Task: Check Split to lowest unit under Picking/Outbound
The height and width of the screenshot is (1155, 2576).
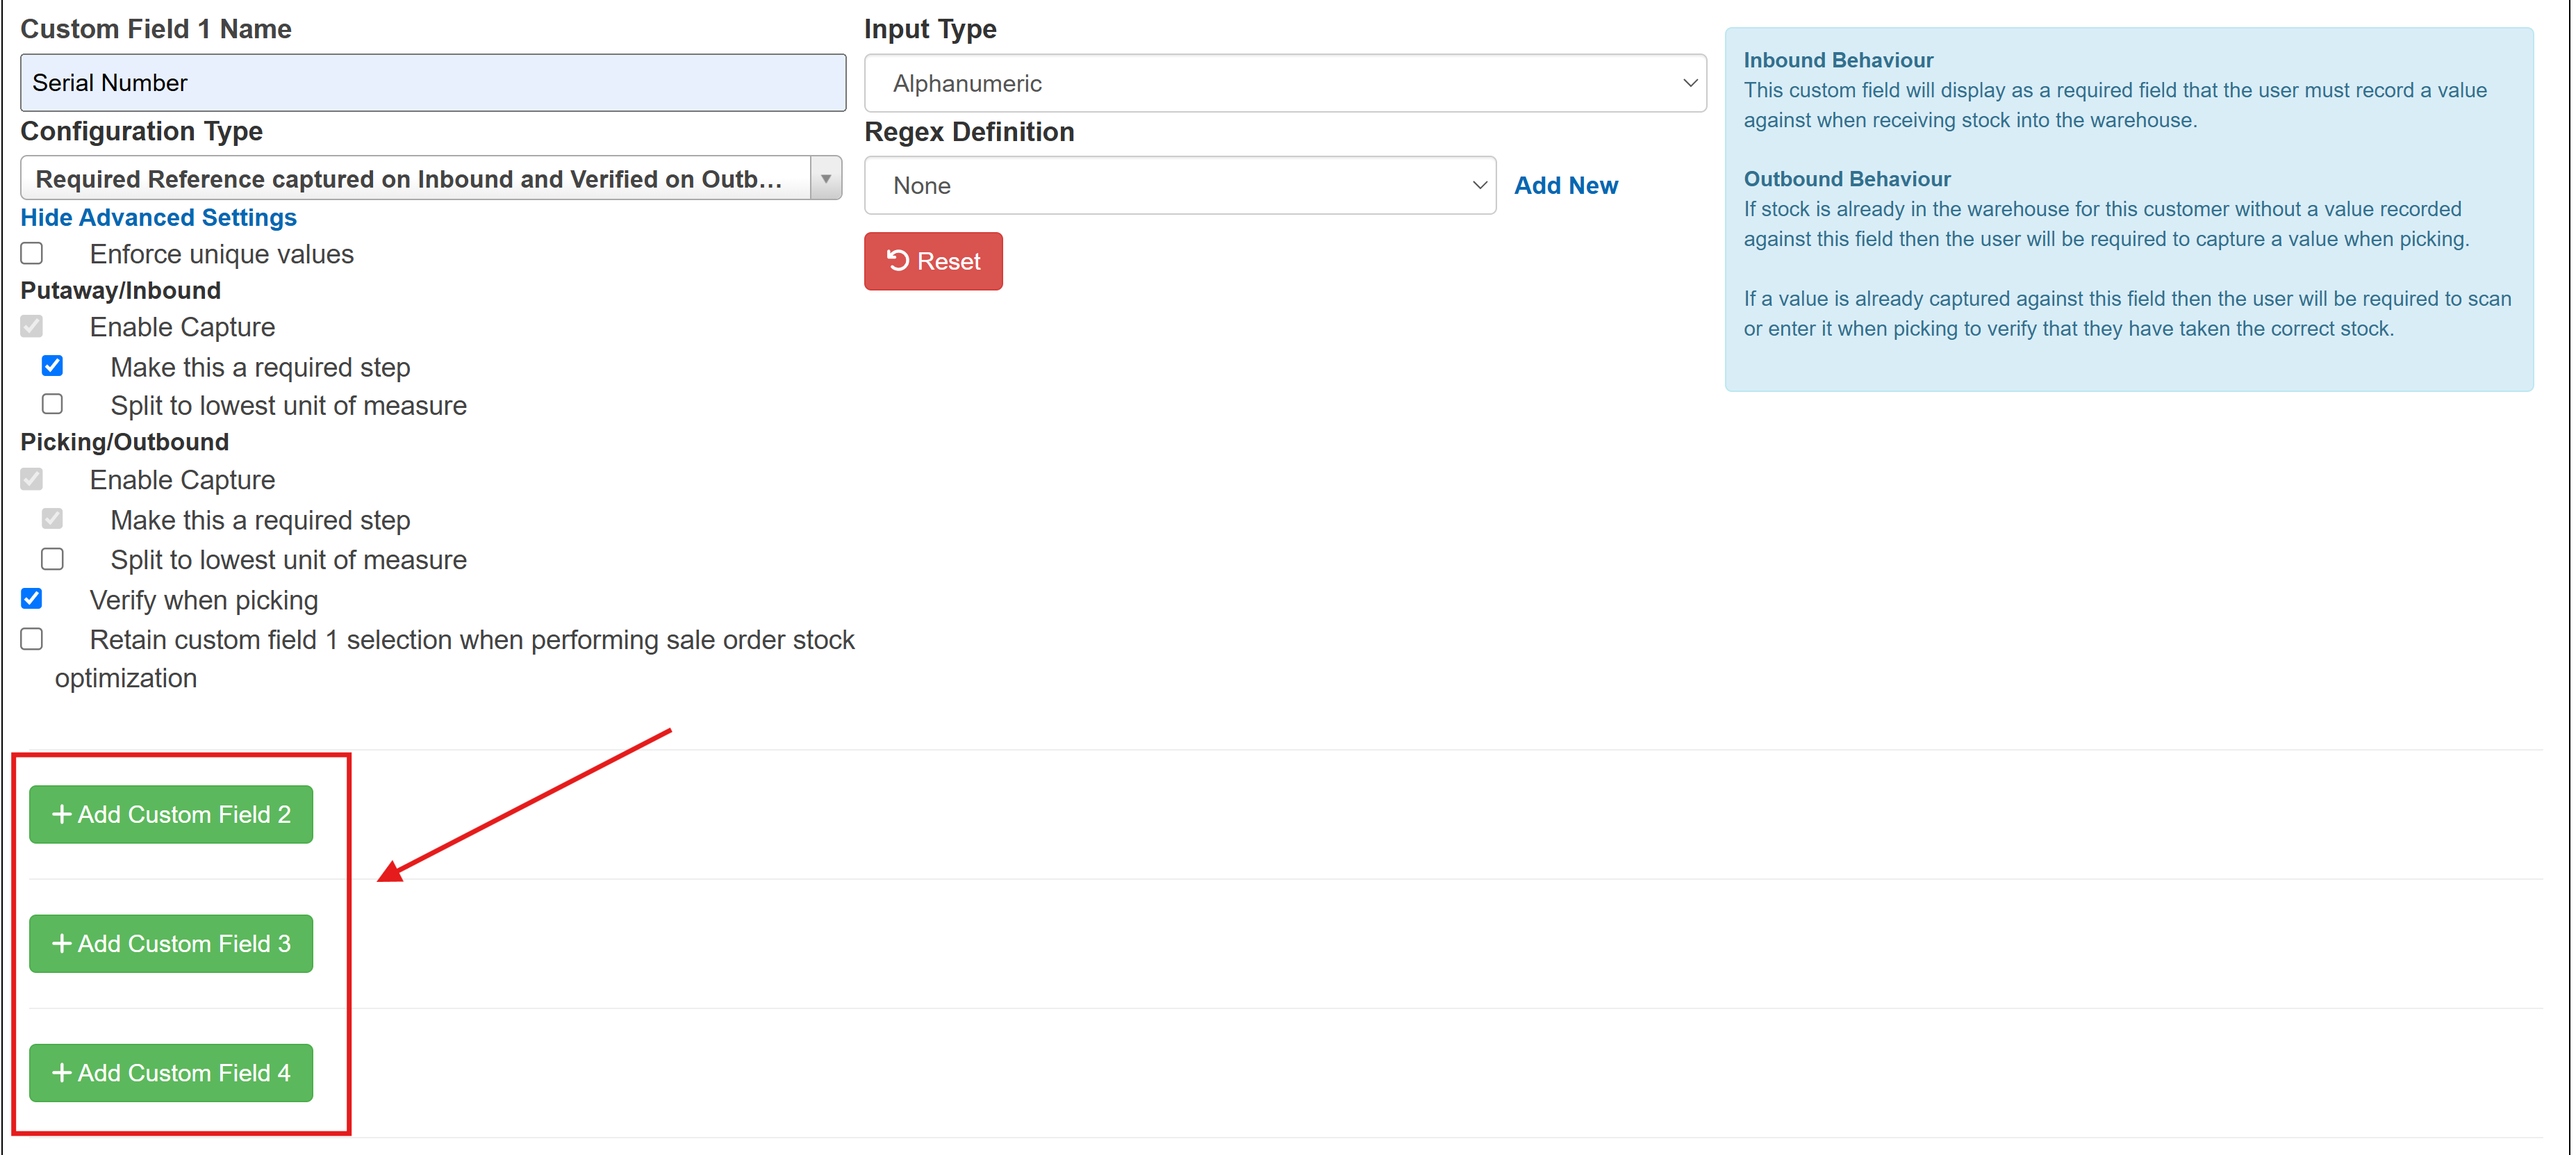Action: (52, 558)
